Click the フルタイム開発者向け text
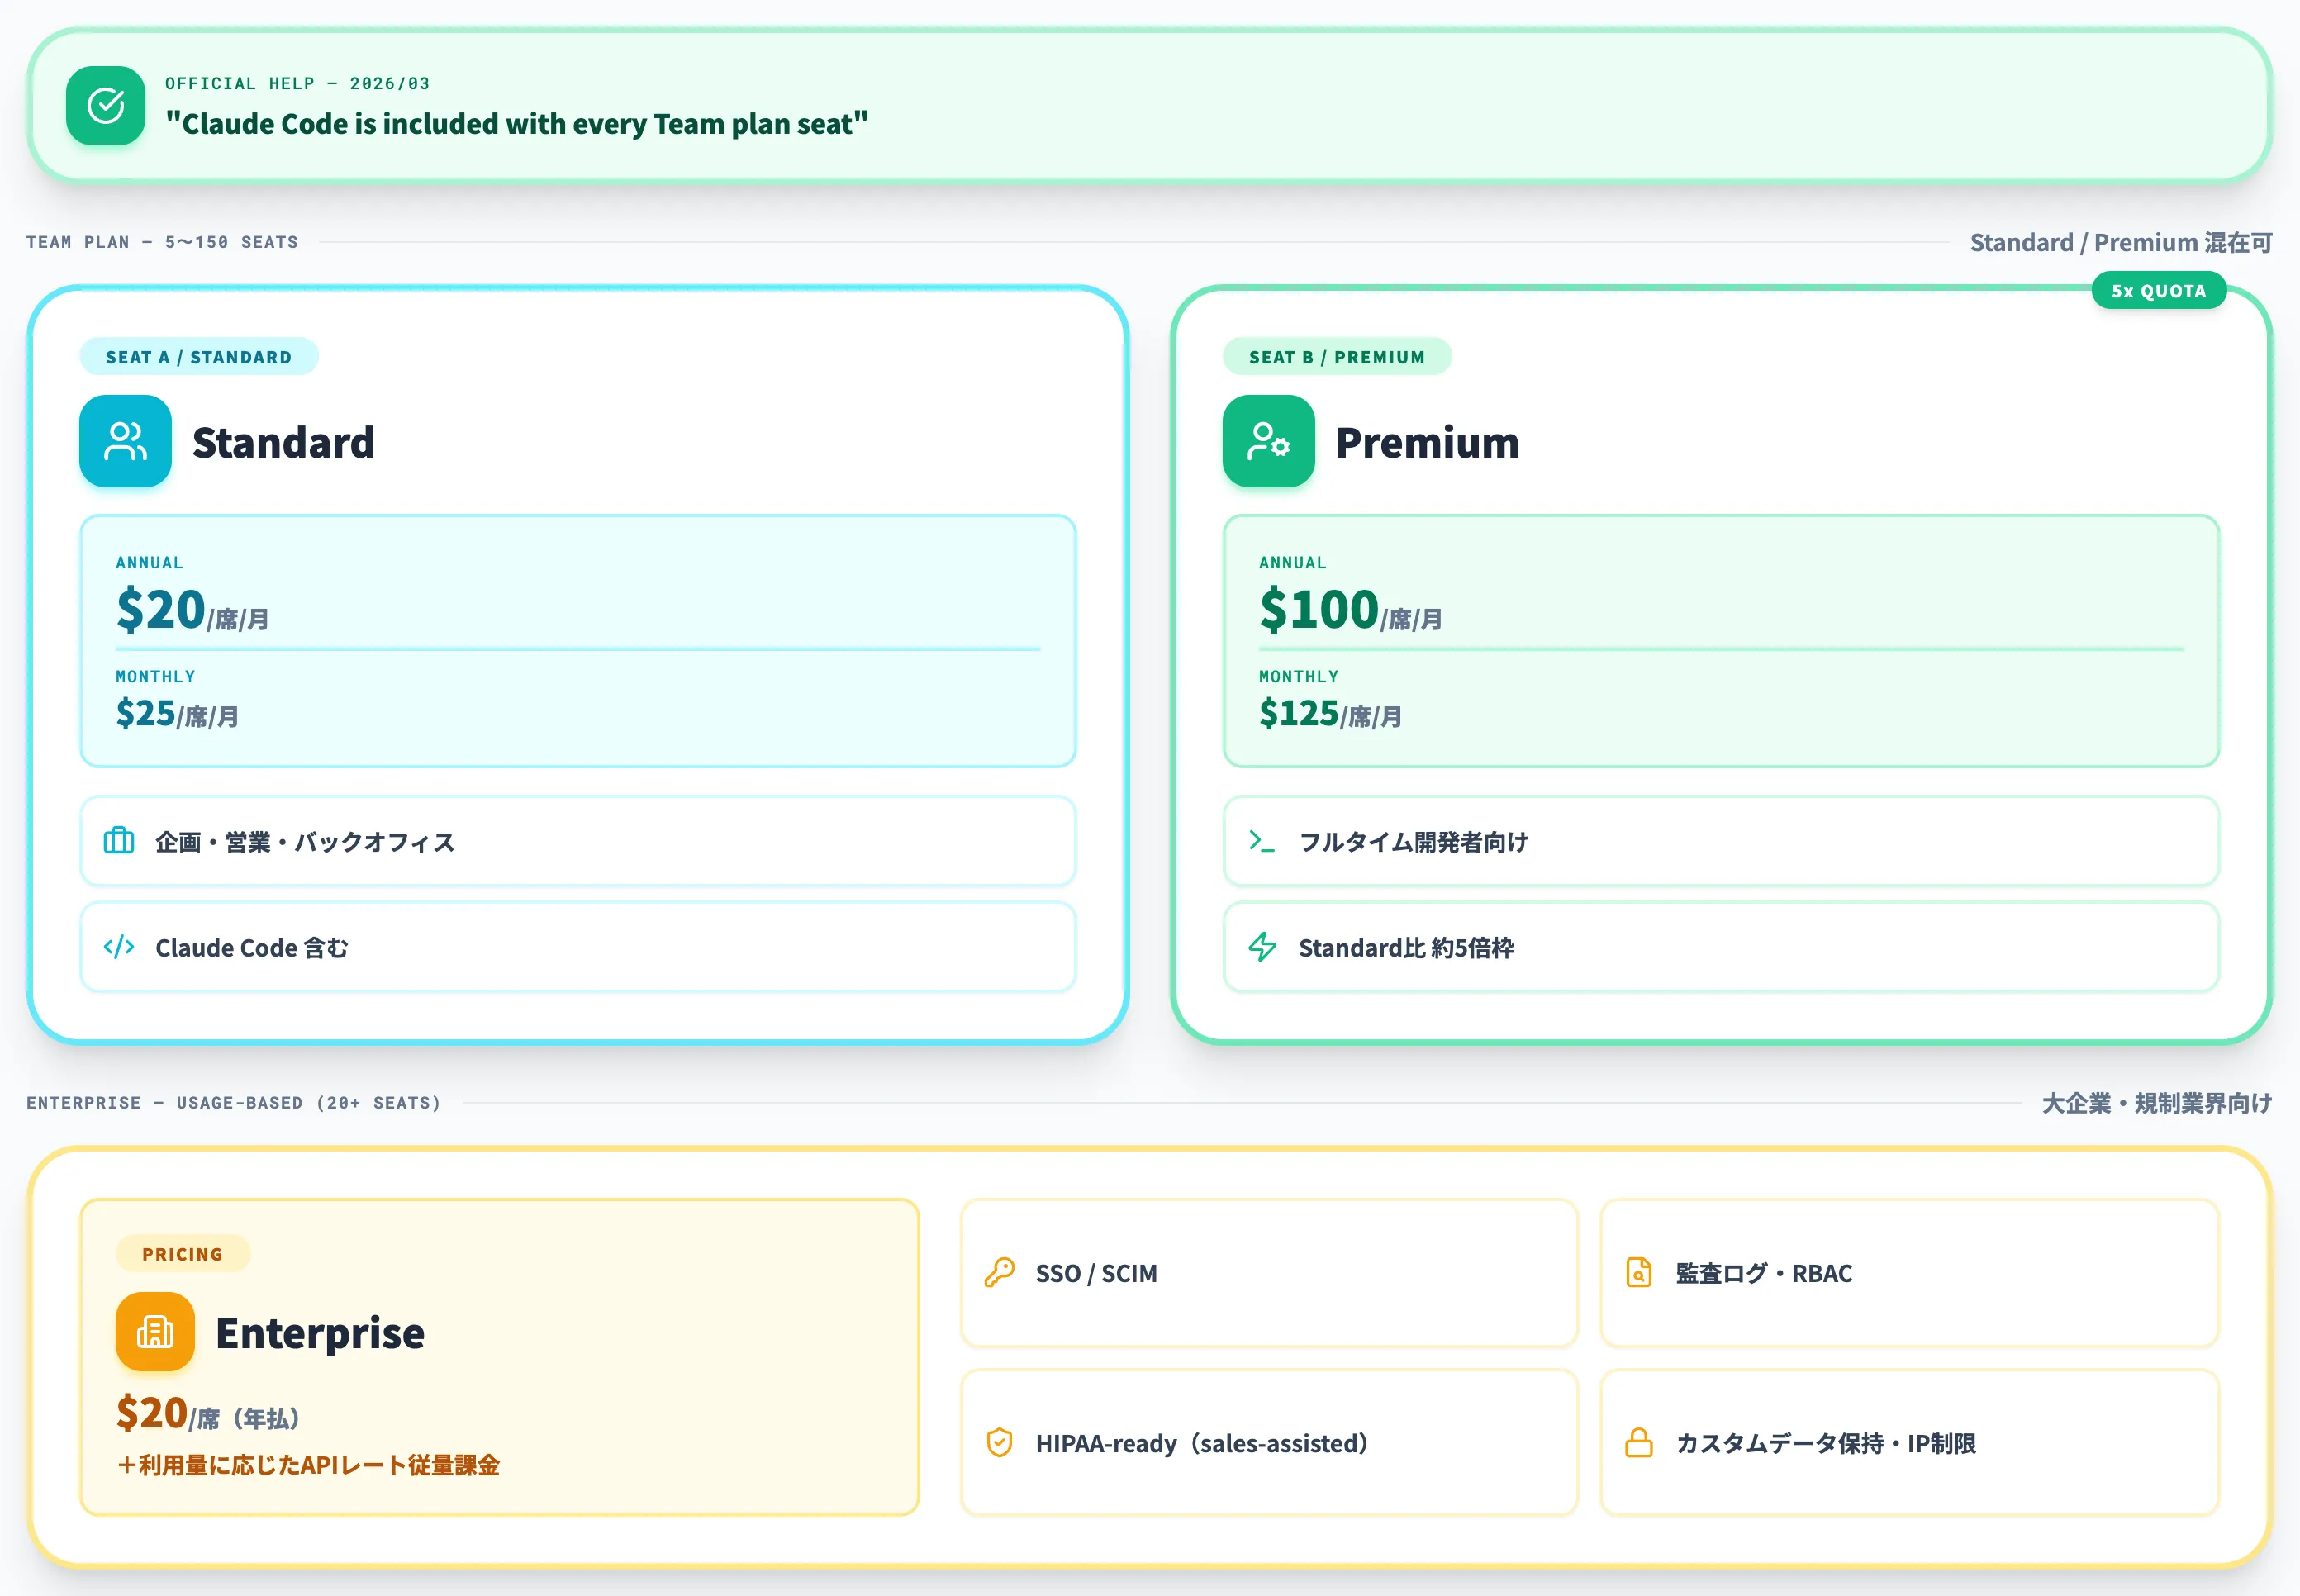Image resolution: width=2300 pixels, height=1596 pixels. 1413,842
